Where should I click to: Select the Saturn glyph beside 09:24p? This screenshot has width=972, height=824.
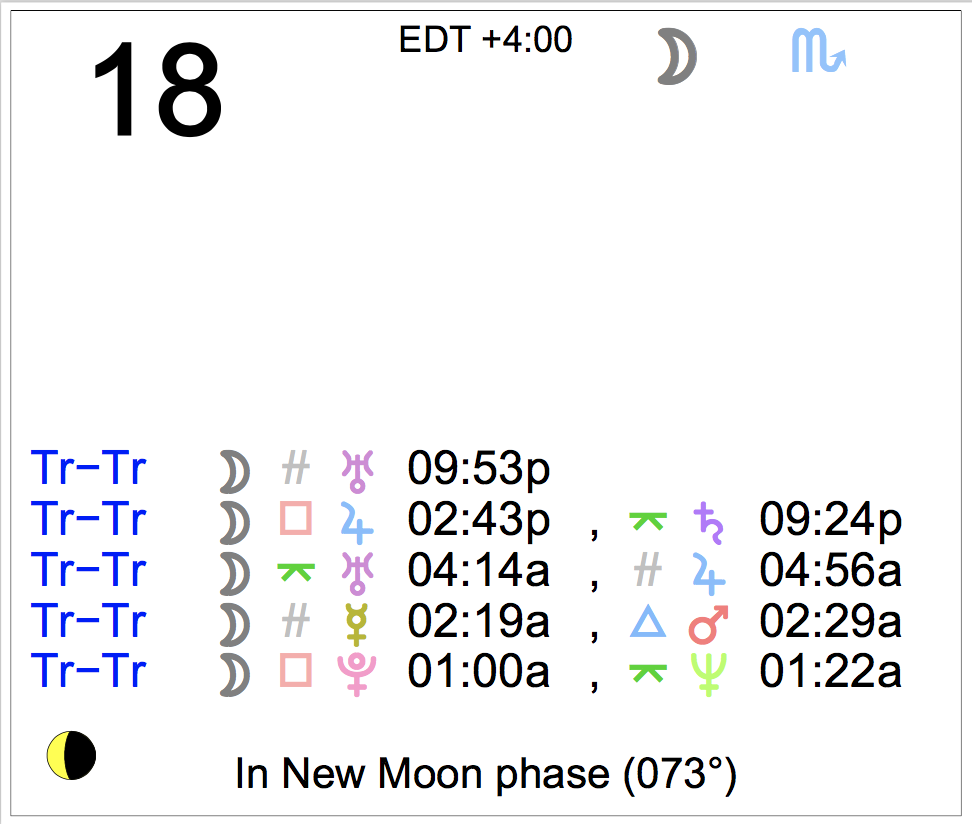pos(708,523)
